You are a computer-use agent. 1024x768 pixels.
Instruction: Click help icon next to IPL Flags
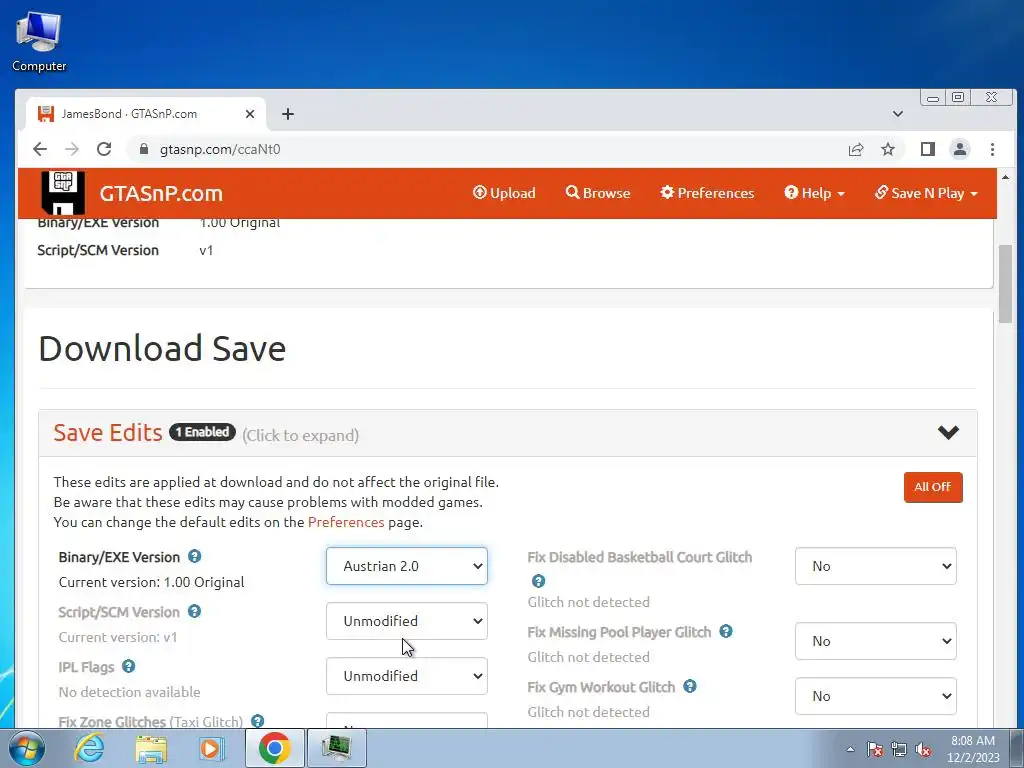(129, 666)
